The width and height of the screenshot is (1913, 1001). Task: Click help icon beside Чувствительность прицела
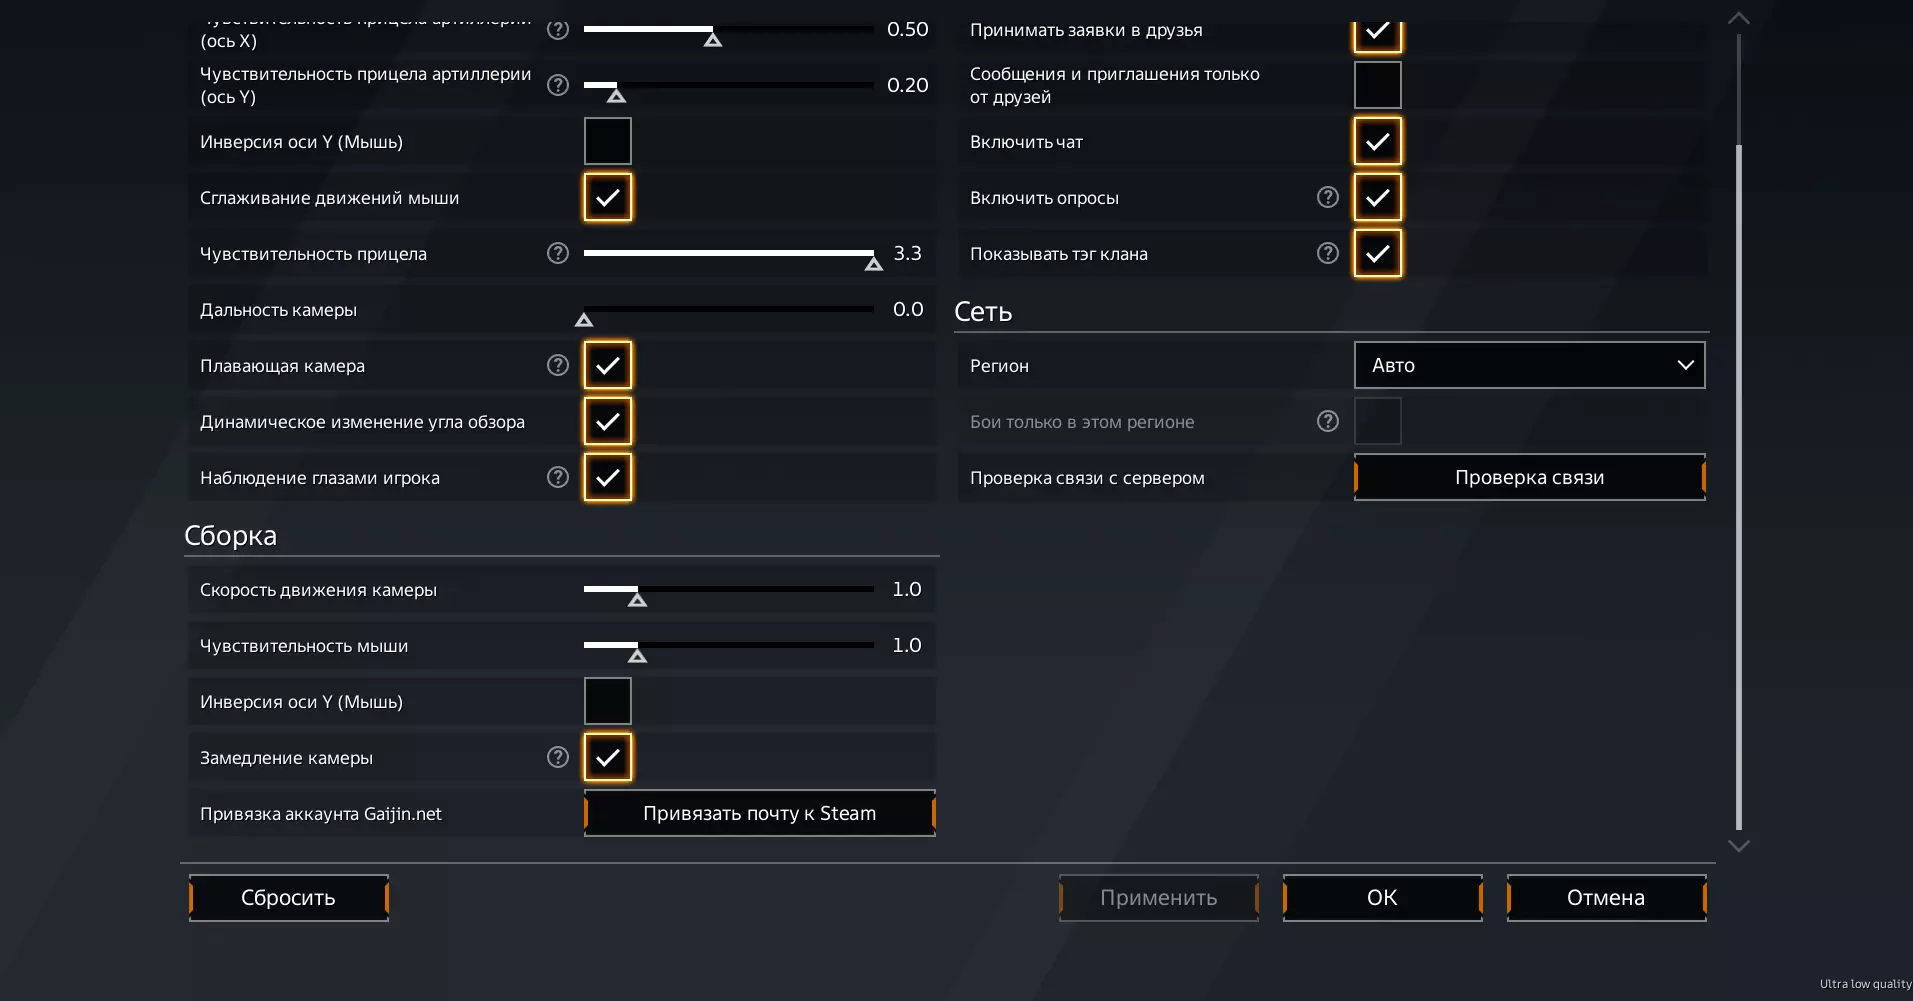pyautogui.click(x=558, y=254)
